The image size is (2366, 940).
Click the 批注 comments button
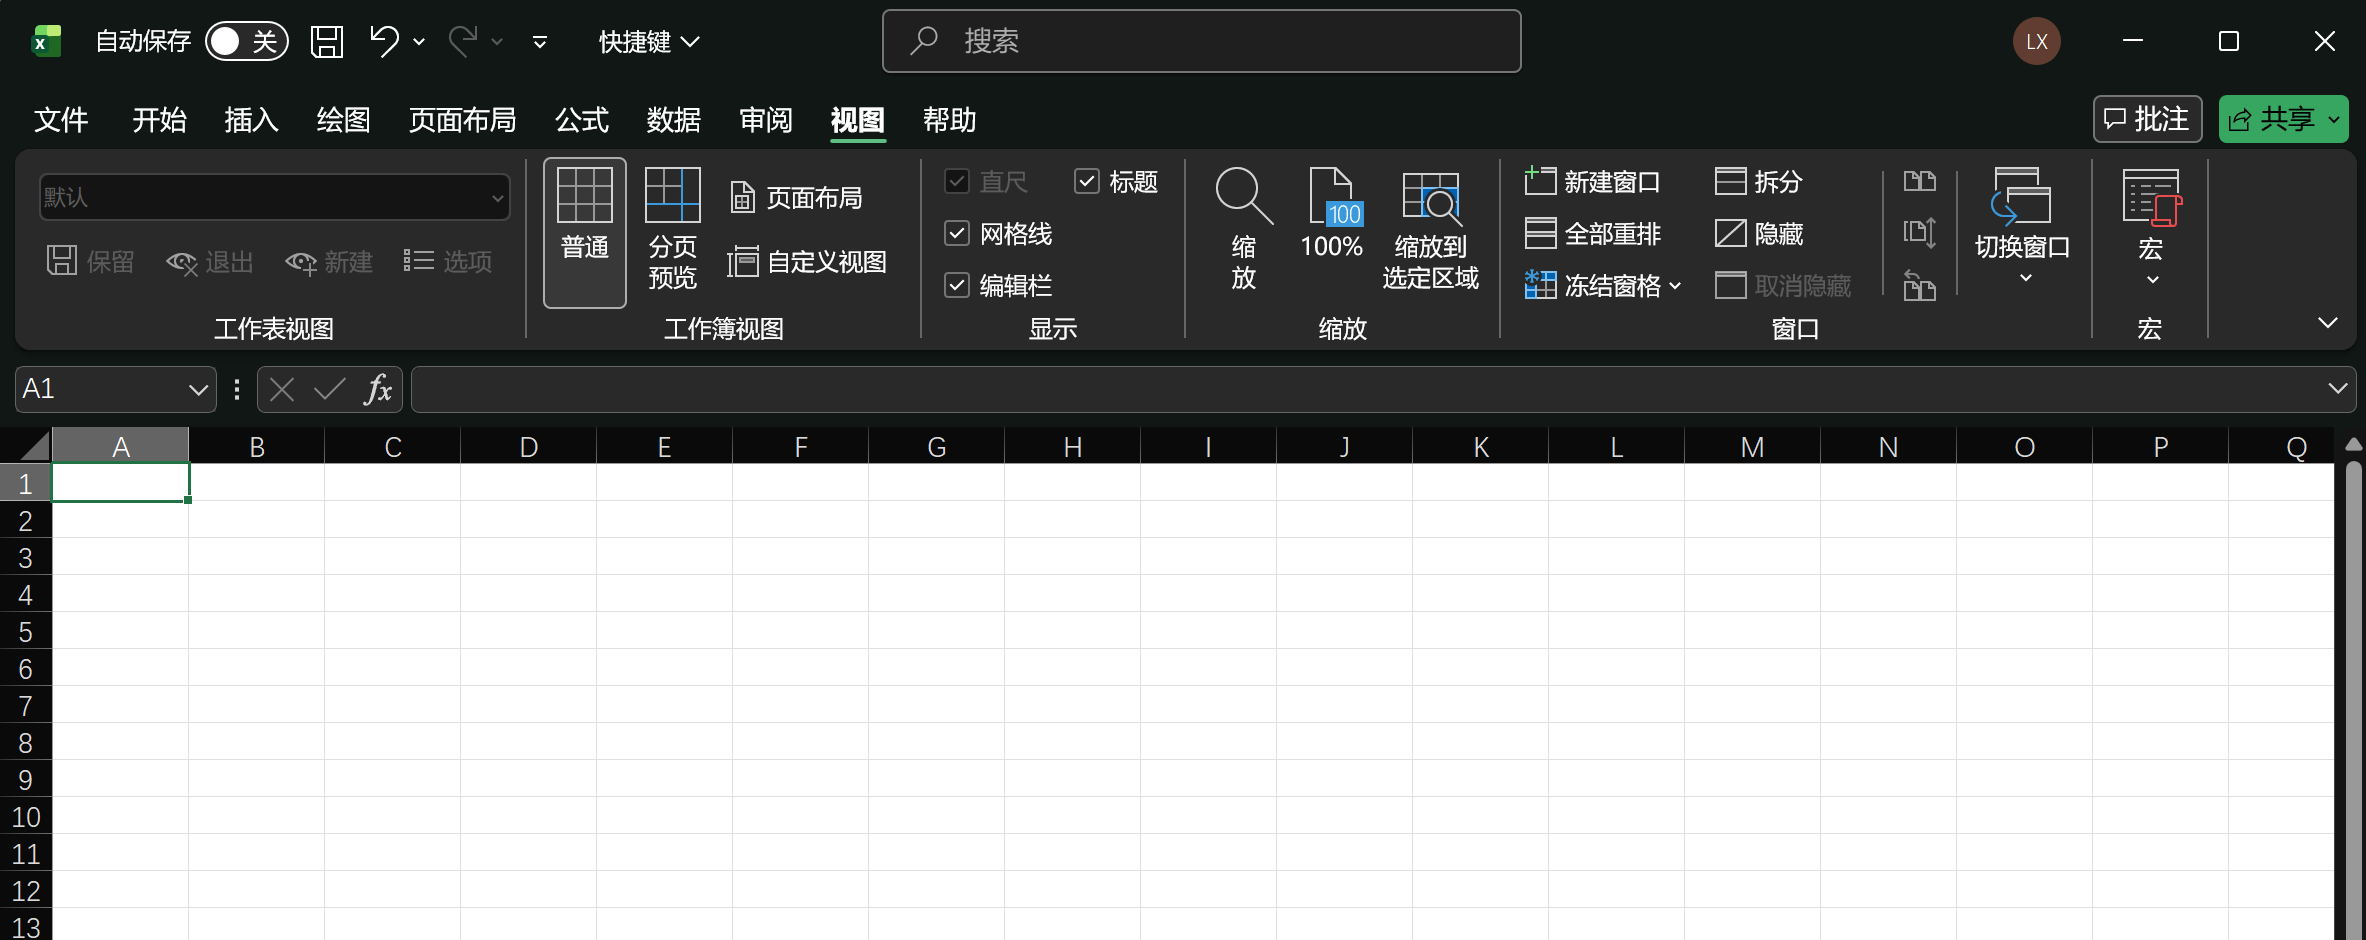[2147, 119]
